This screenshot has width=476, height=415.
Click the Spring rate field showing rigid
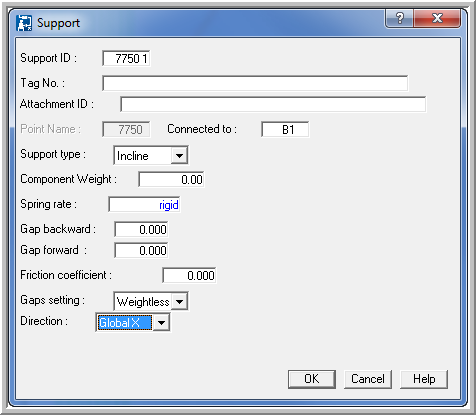[144, 204]
